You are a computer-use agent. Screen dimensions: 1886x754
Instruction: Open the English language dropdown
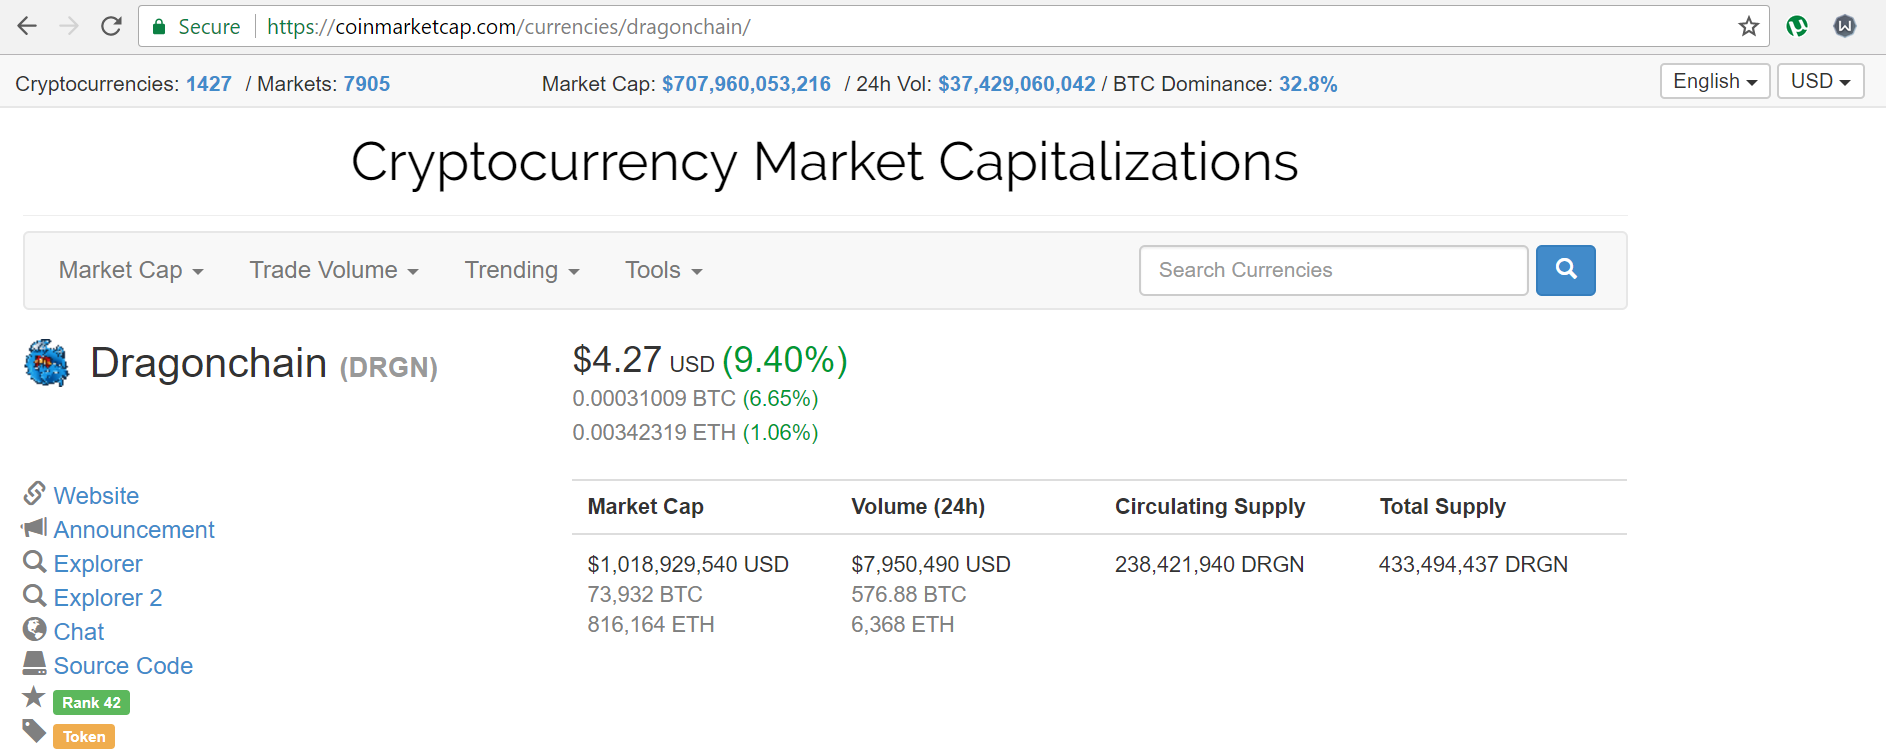point(1715,81)
